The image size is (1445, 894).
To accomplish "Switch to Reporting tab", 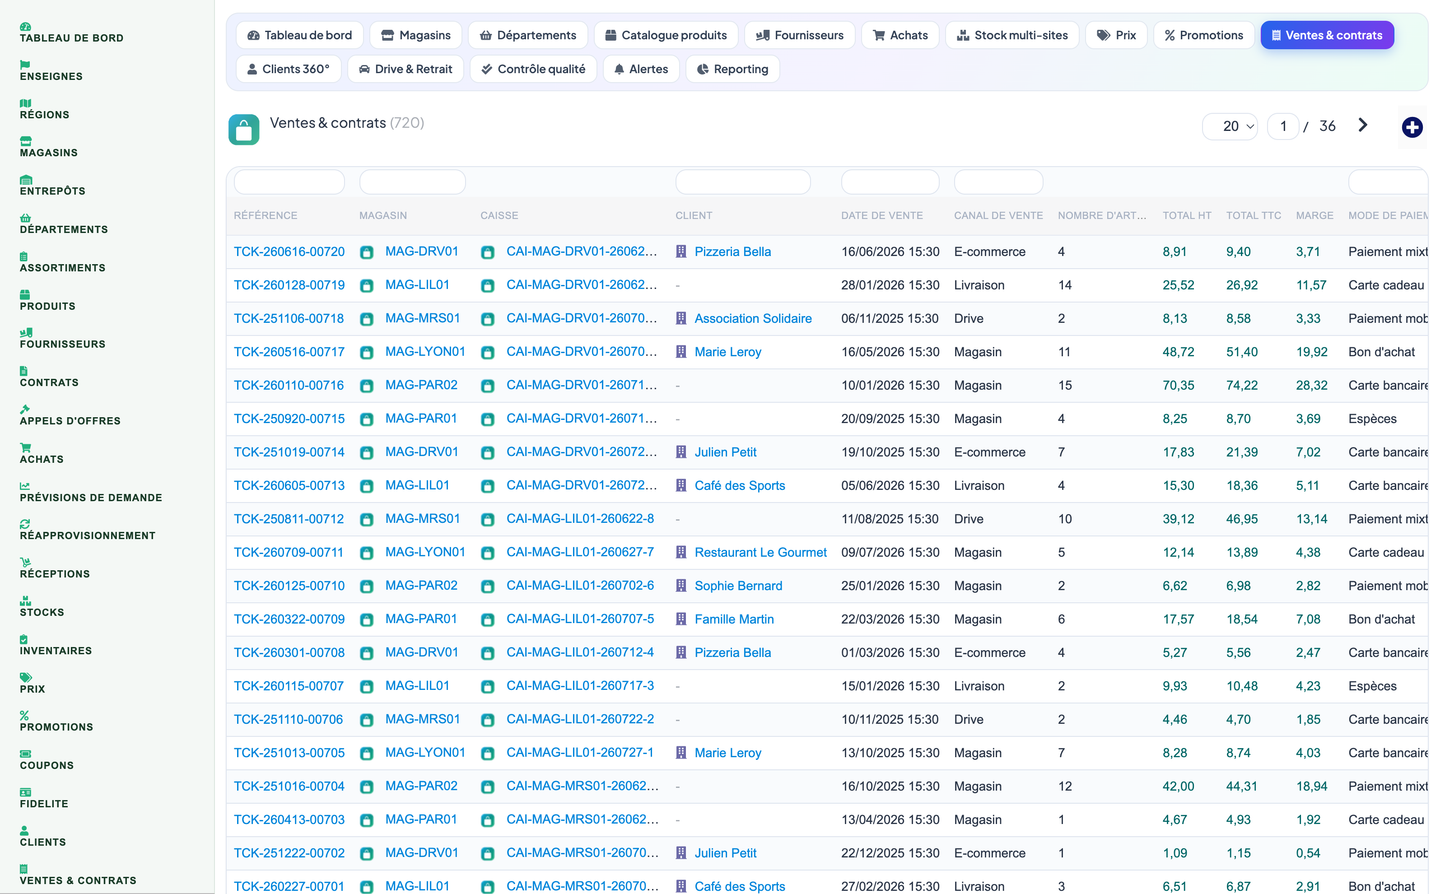I will click(x=733, y=69).
